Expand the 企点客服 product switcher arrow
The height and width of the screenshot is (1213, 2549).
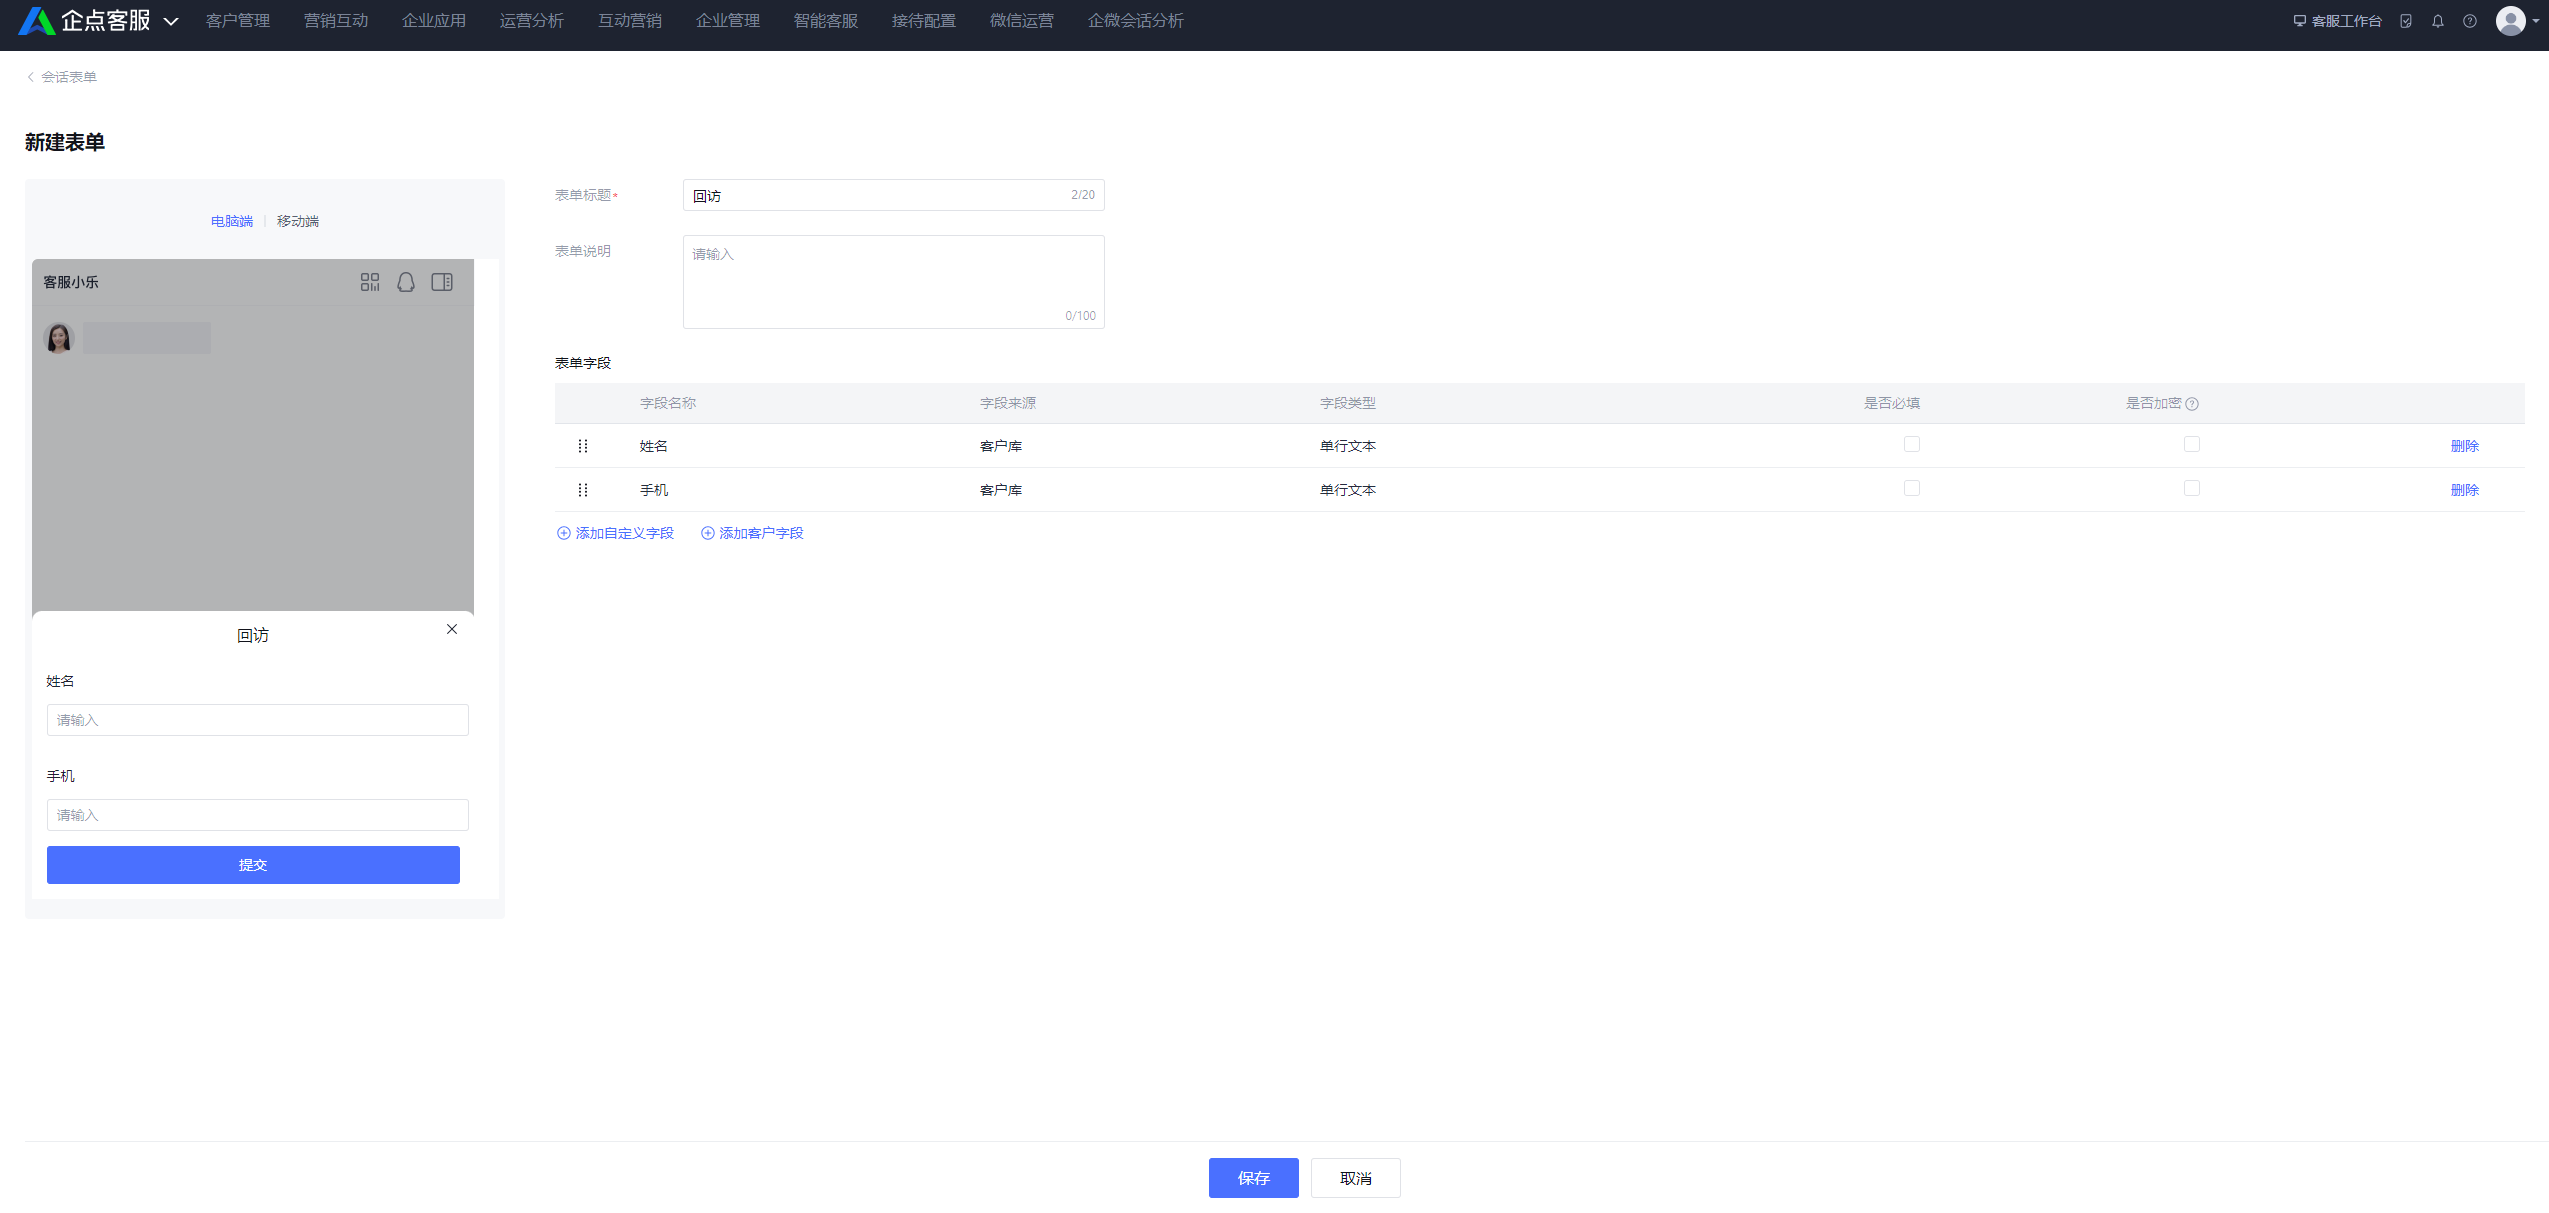(171, 21)
